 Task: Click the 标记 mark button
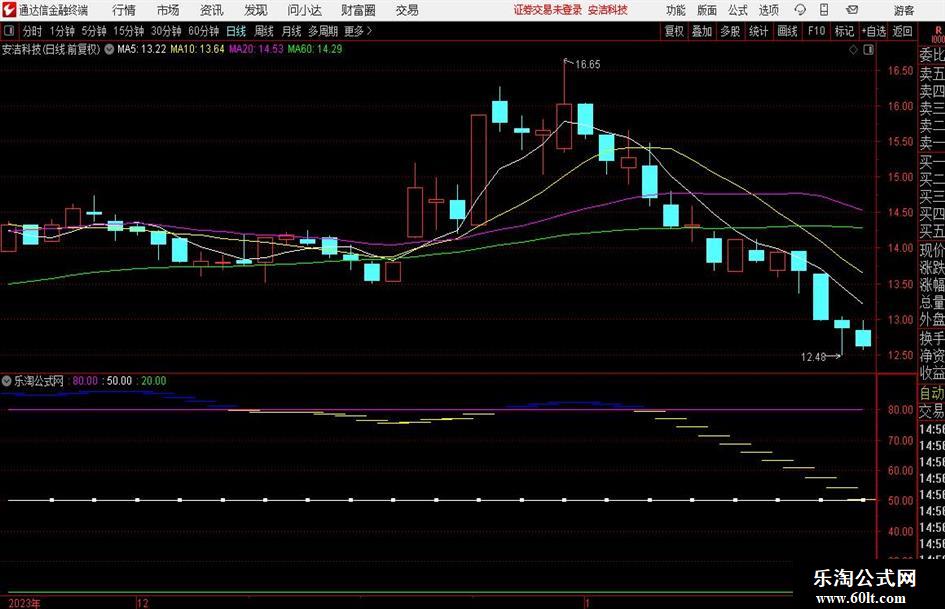click(x=844, y=31)
